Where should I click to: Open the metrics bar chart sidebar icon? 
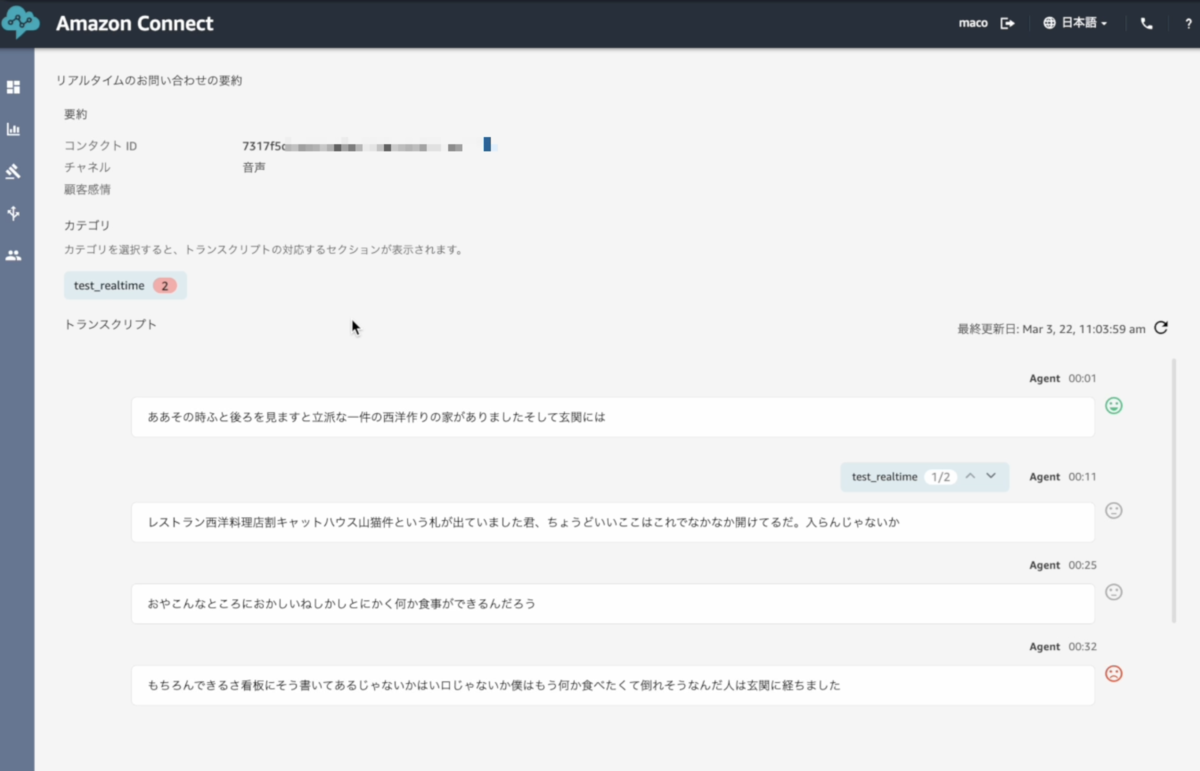coord(13,129)
